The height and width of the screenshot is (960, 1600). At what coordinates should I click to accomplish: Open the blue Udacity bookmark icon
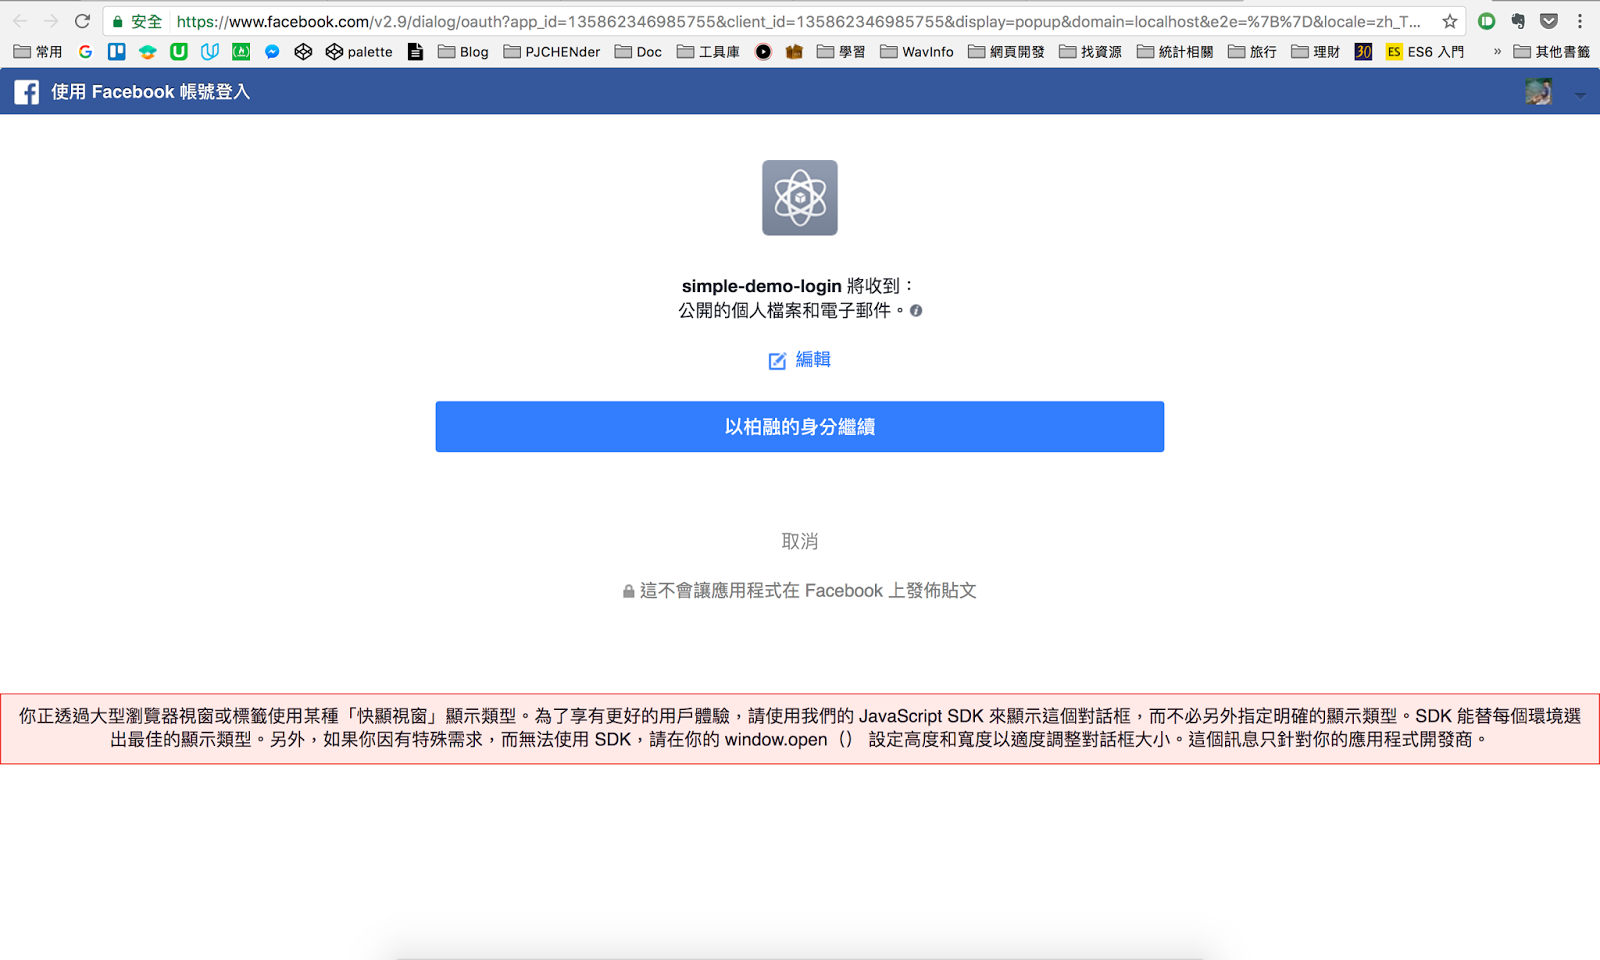coord(210,51)
